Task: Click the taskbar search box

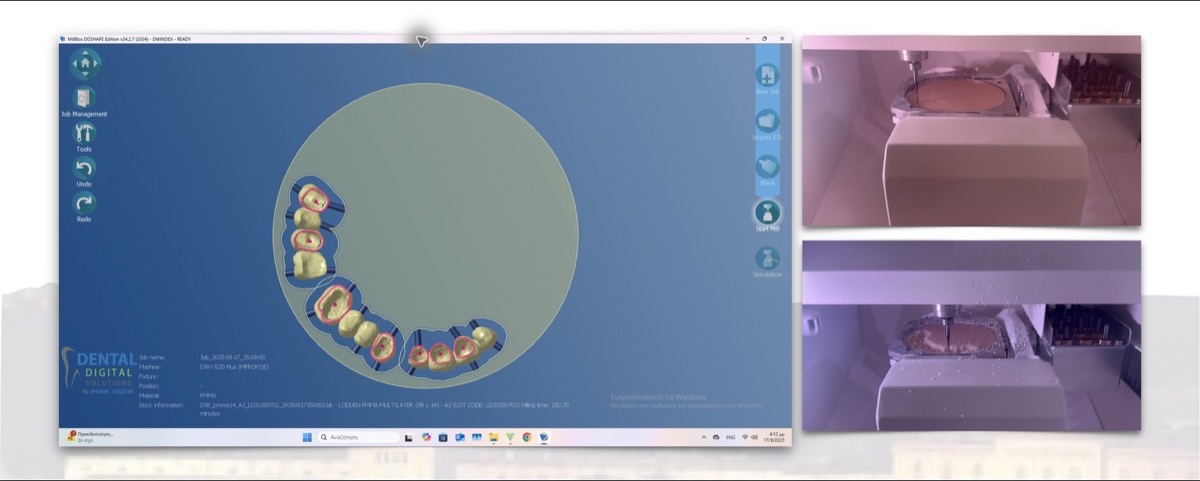Action: click(358, 437)
